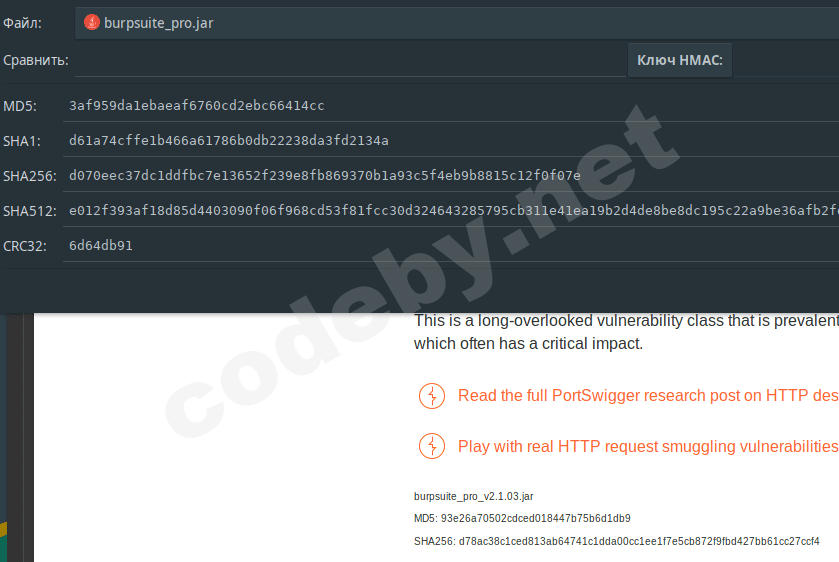Open the Read the full PortSwigger research post link
This screenshot has width=839, height=562.
[648, 396]
